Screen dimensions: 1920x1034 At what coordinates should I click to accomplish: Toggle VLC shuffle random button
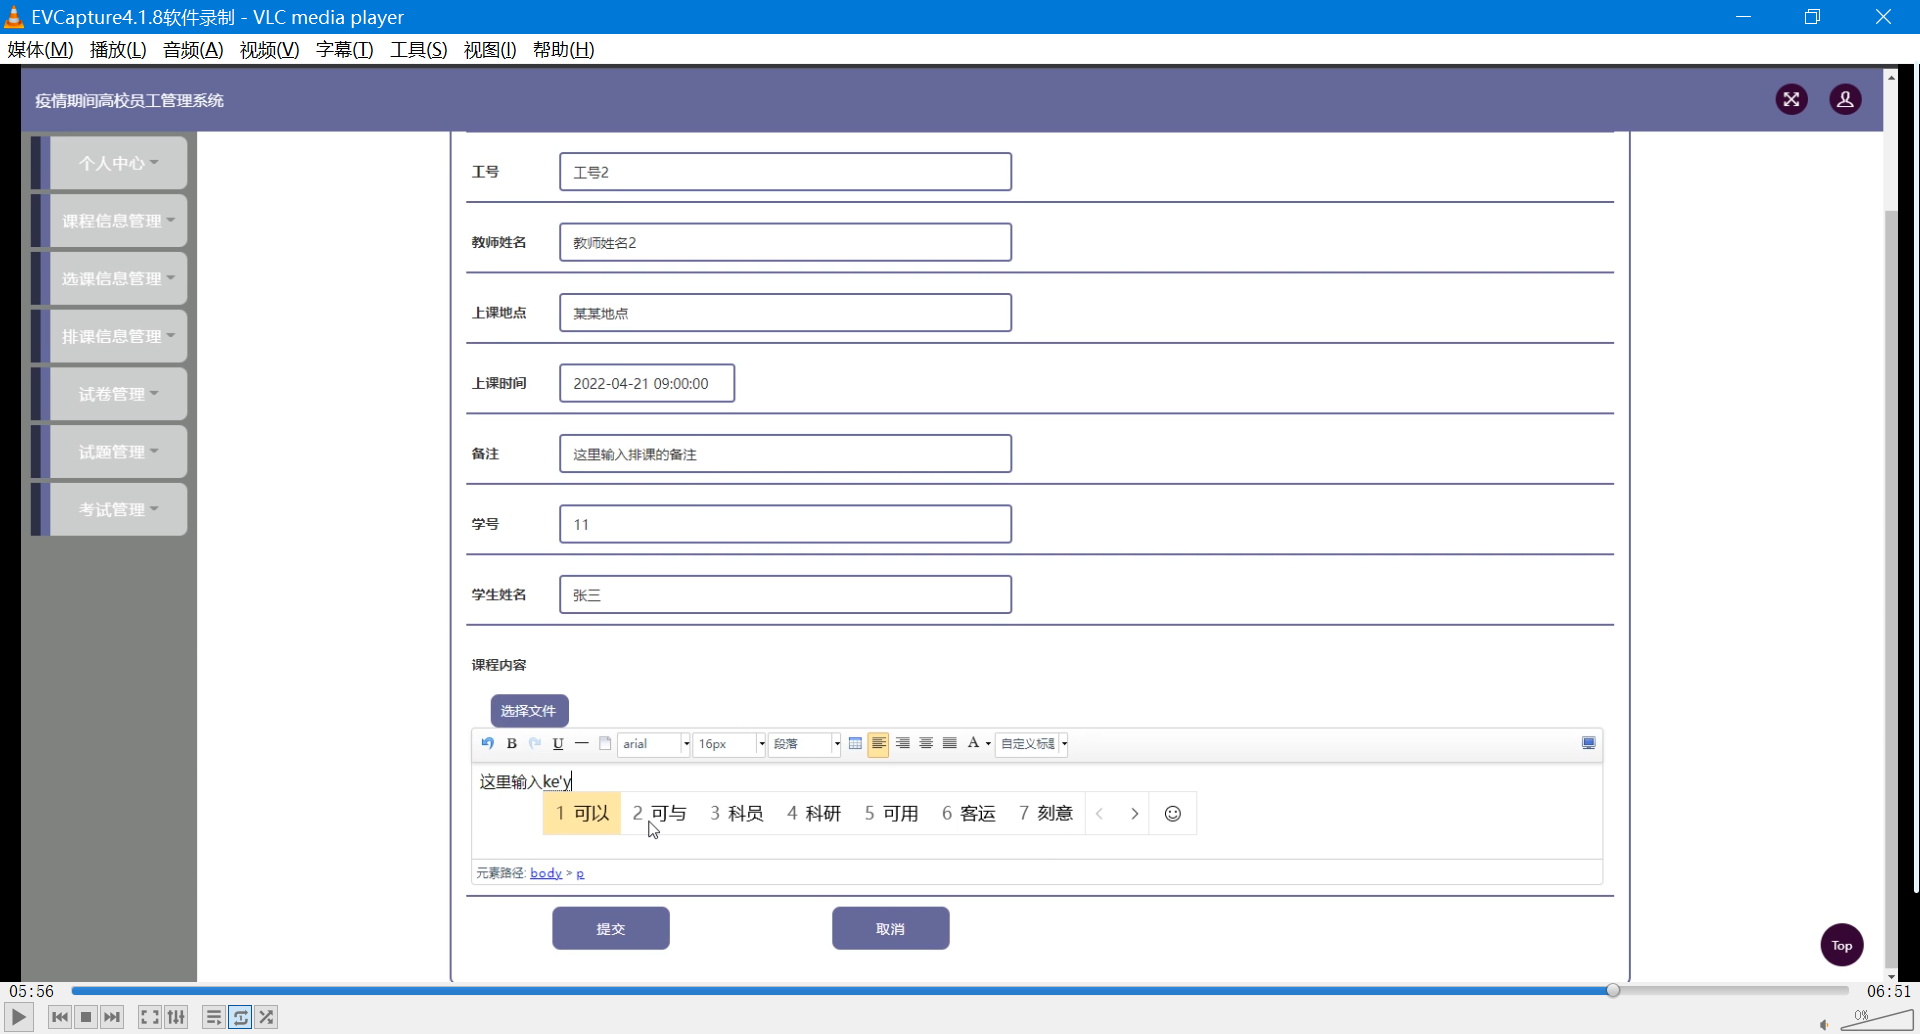pos(266,1017)
